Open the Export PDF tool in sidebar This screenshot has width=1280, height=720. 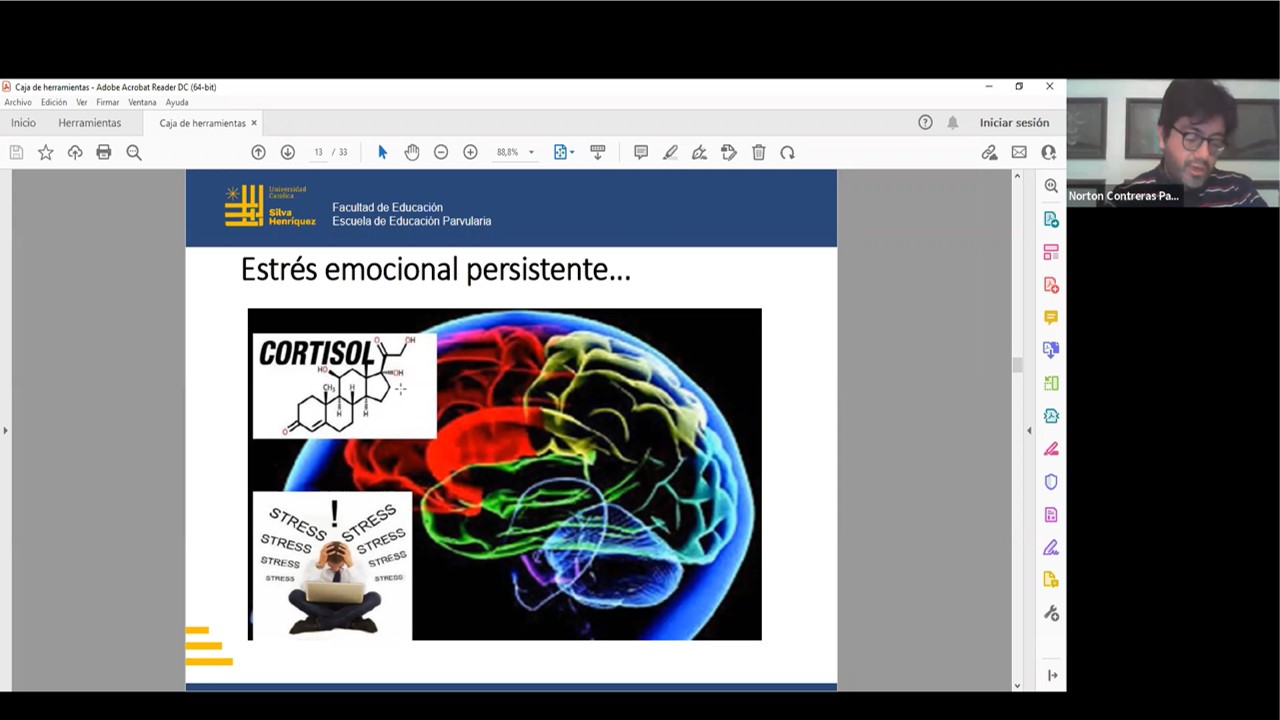click(x=1051, y=219)
